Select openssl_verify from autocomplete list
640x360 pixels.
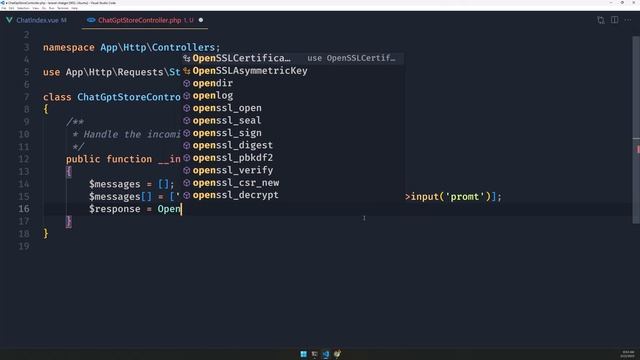293,170
